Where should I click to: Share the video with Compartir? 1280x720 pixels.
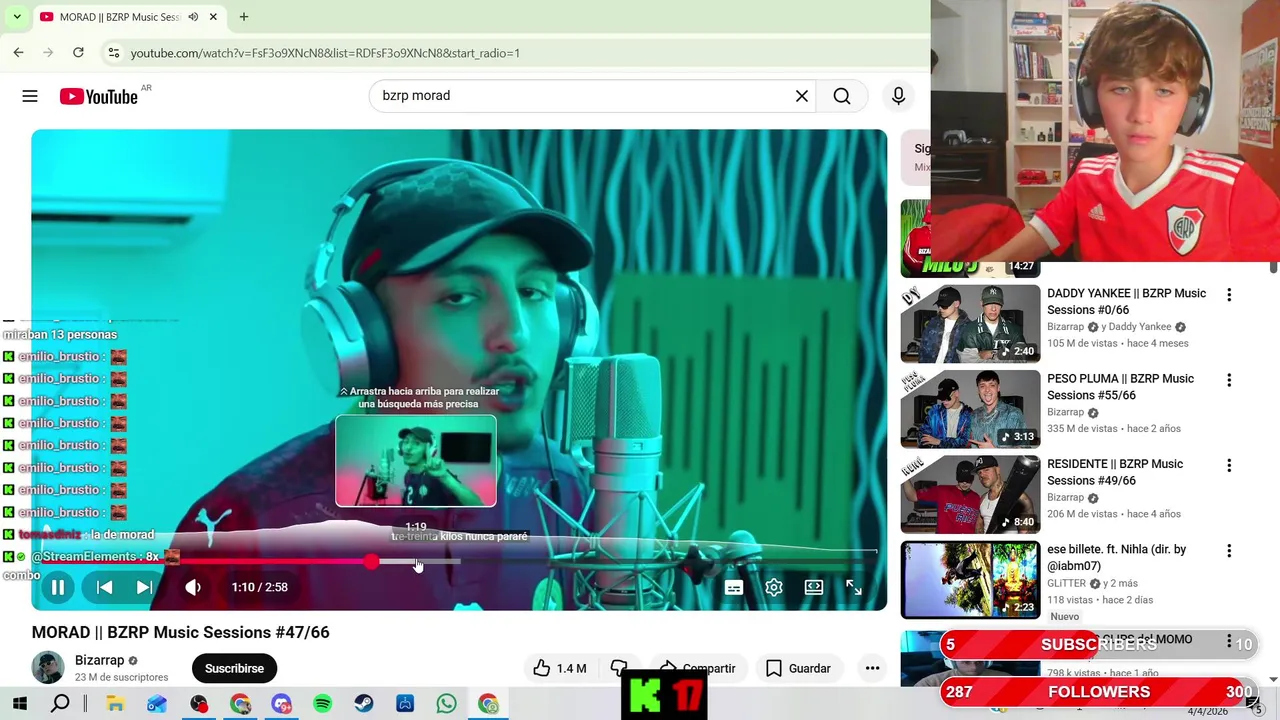pos(698,668)
